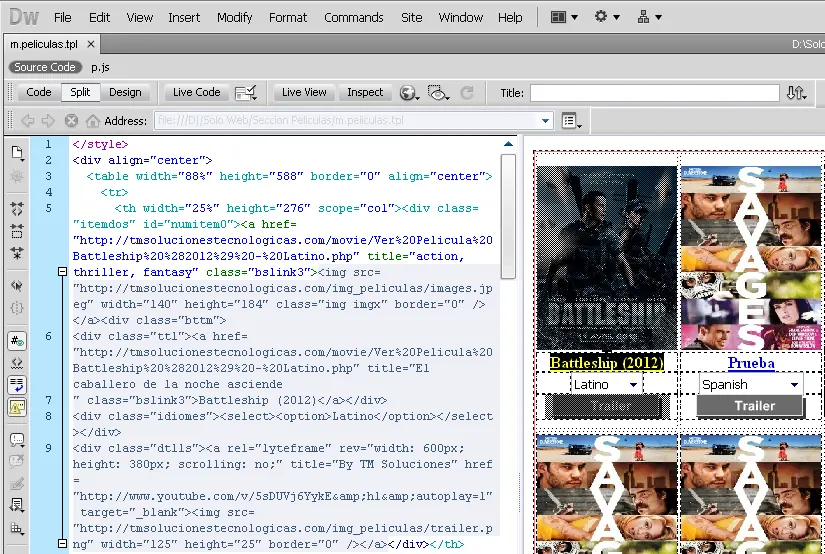Open the Commands menu
This screenshot has height=554, width=825.
[354, 17]
